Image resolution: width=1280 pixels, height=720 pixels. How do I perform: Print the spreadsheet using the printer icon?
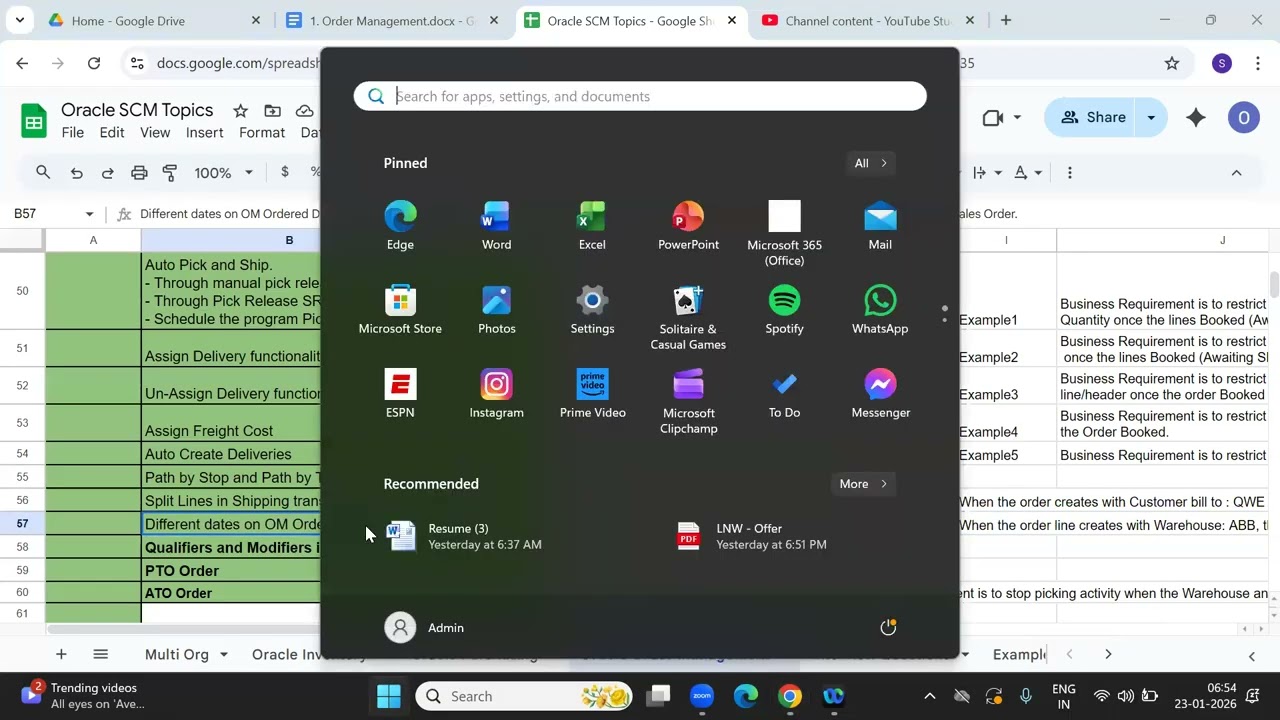coord(139,173)
